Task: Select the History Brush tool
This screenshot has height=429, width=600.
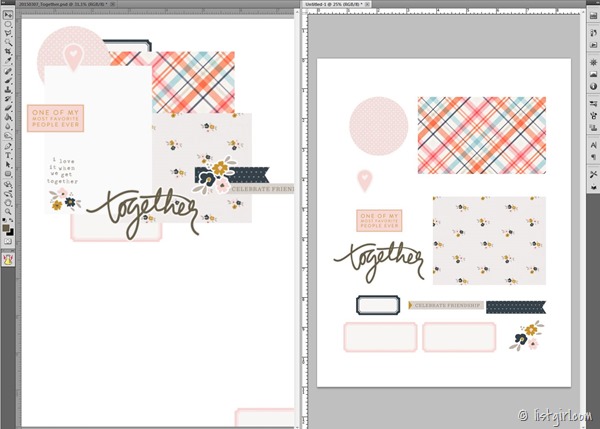Action: (8, 99)
